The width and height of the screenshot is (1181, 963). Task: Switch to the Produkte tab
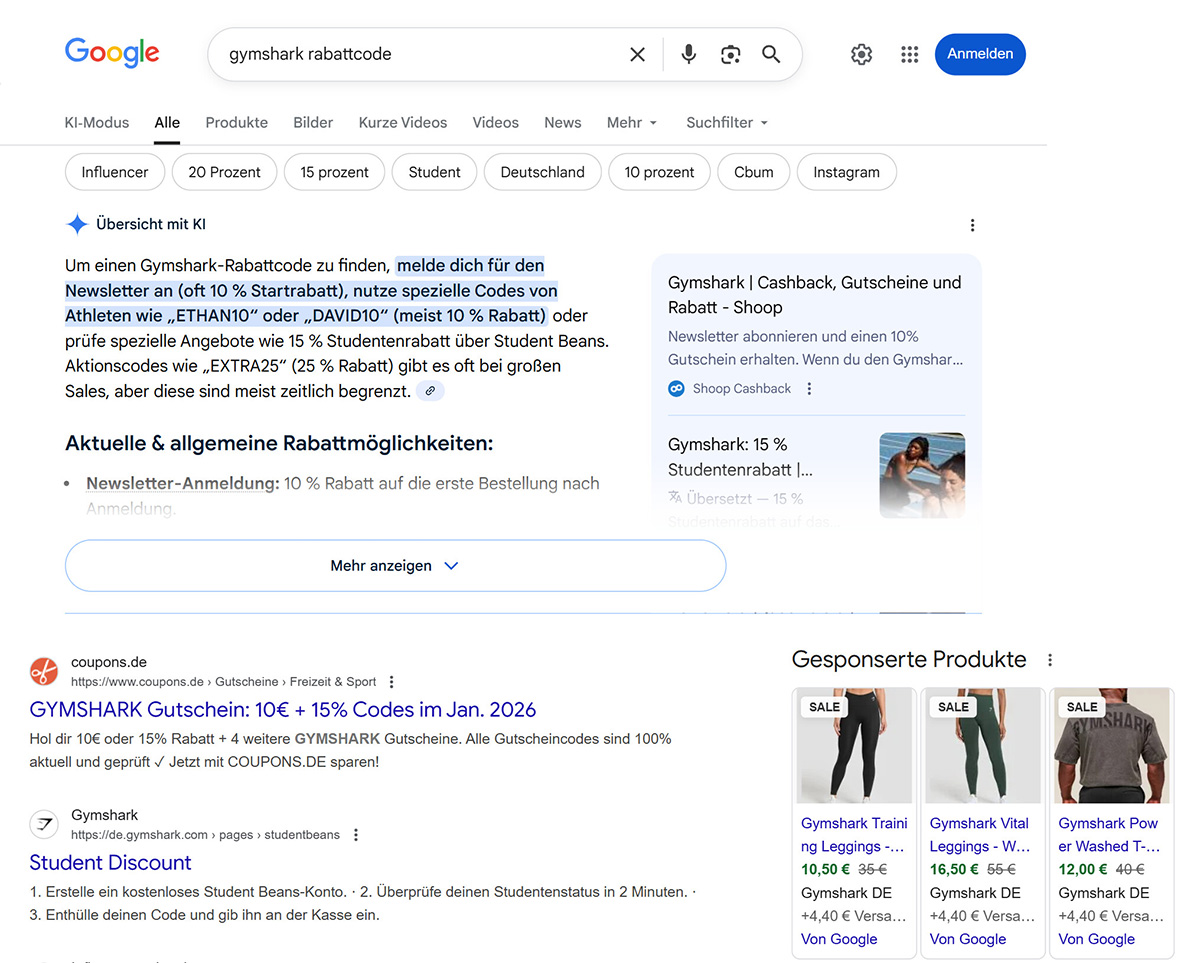coord(236,122)
